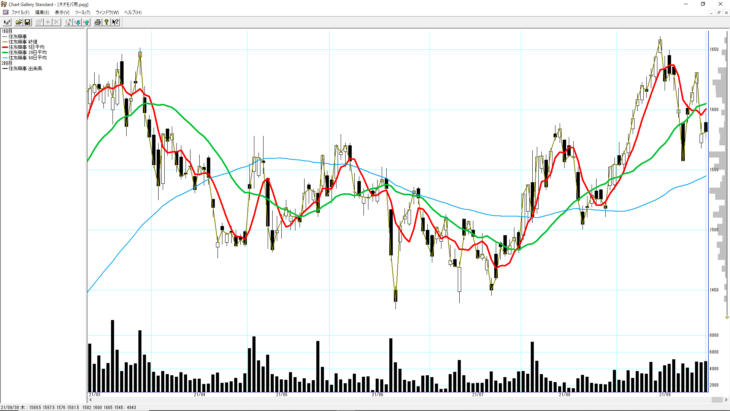Click the yellow help toolbar icon
Viewport: 730px width, 411px height.
point(105,21)
